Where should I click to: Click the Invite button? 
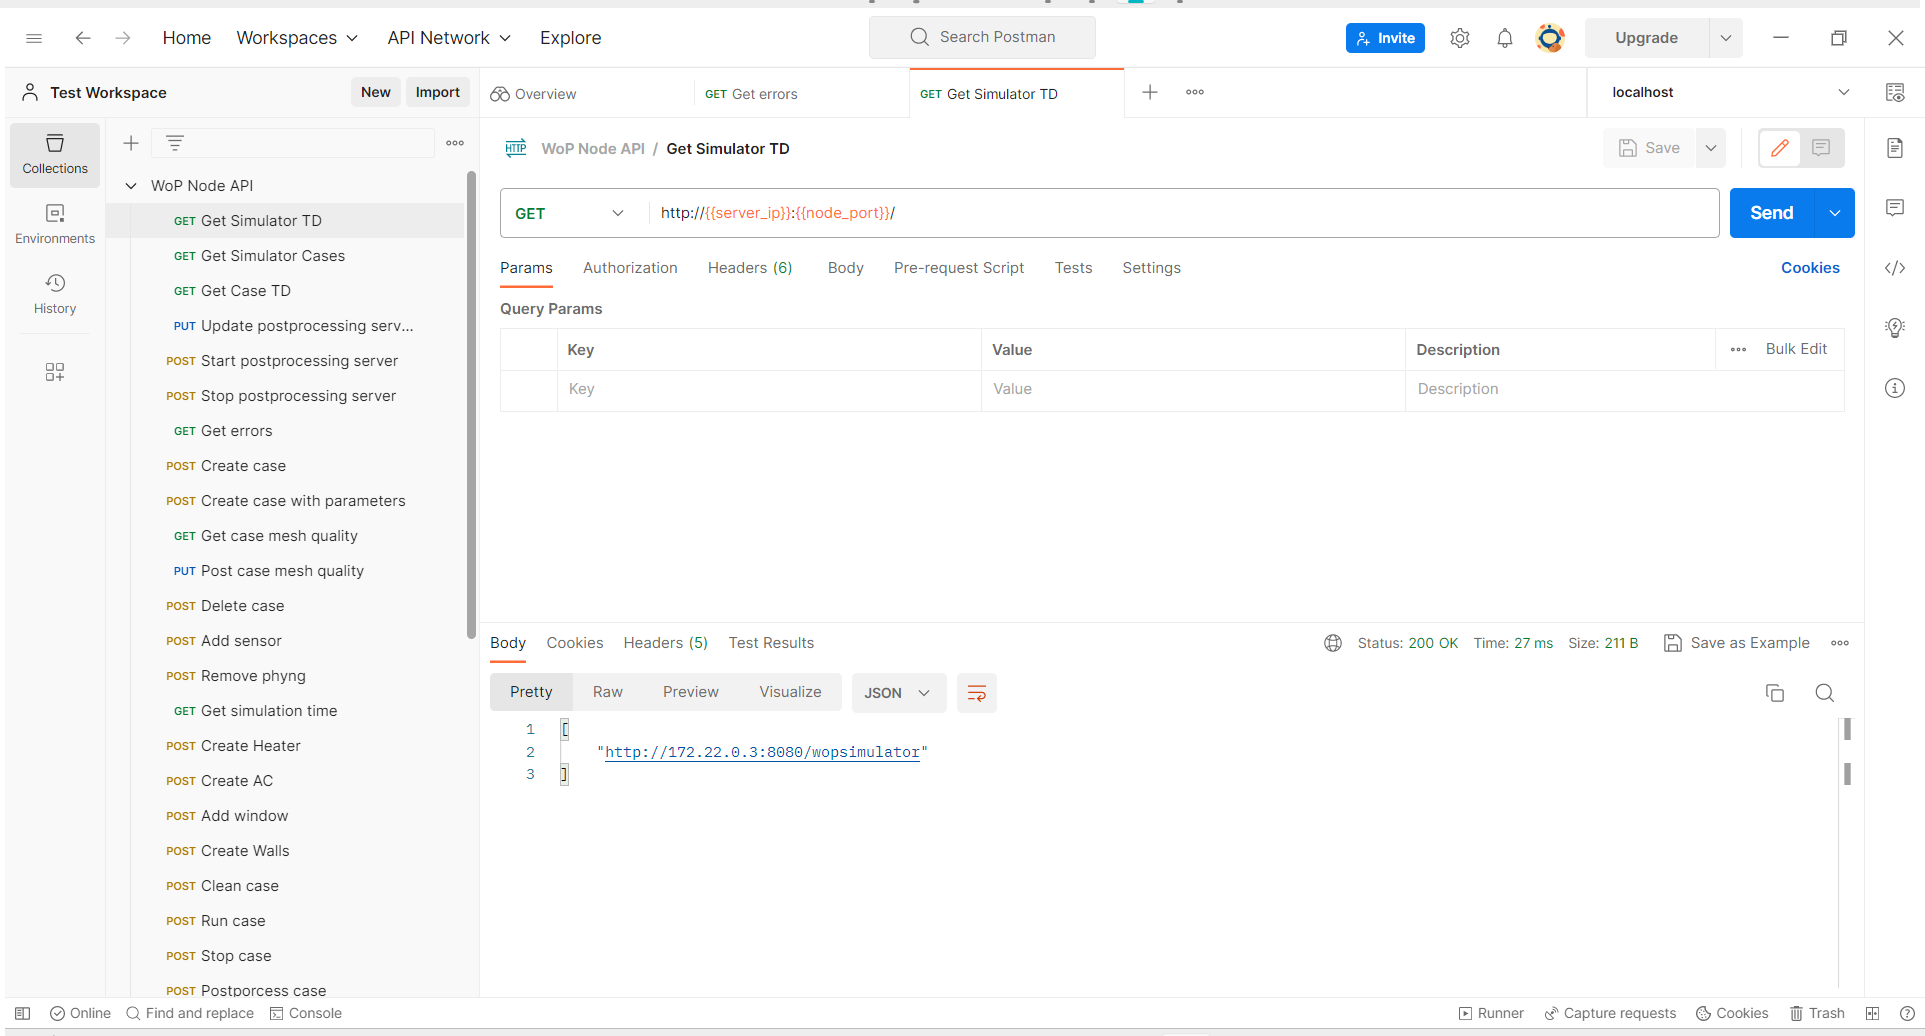pos(1385,38)
